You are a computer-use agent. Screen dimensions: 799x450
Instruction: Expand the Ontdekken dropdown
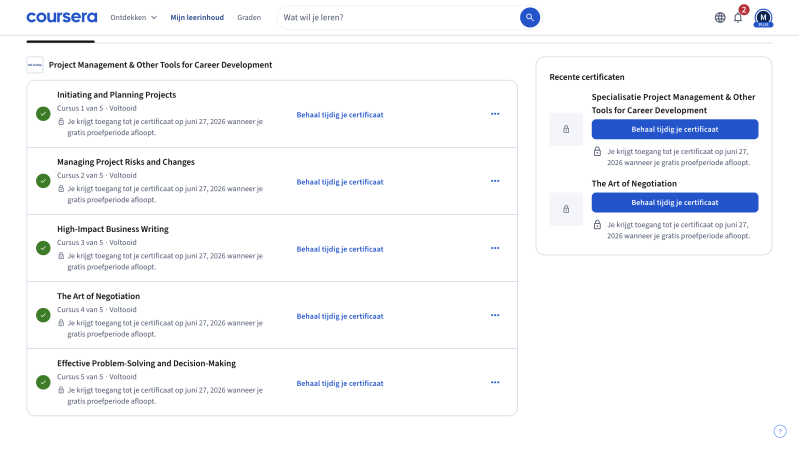tap(134, 17)
